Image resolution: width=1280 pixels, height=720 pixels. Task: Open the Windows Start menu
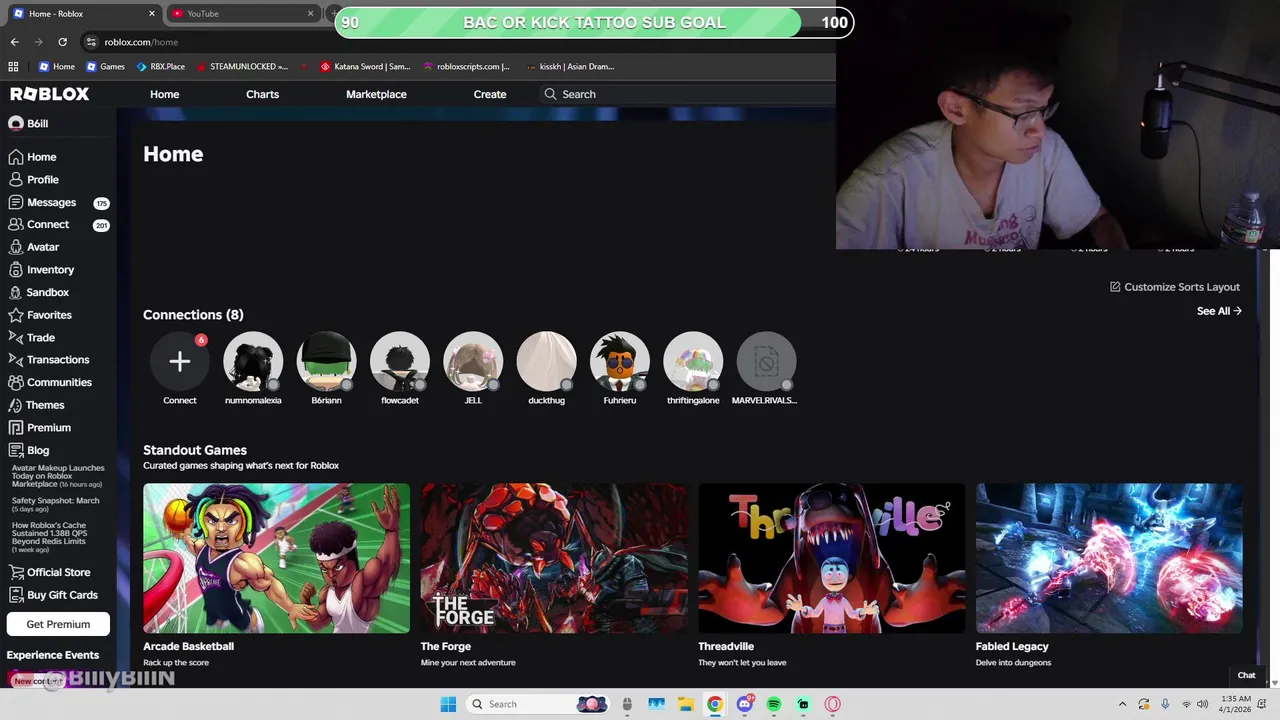click(448, 704)
